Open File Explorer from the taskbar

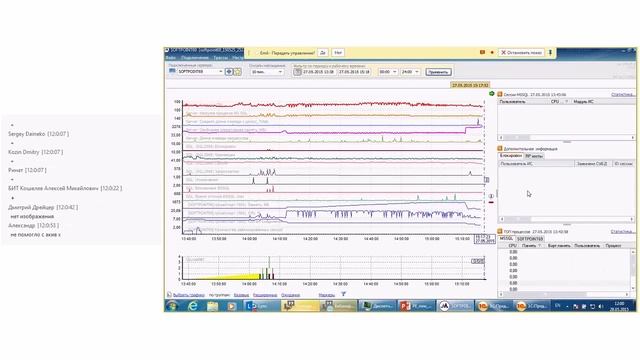212,306
